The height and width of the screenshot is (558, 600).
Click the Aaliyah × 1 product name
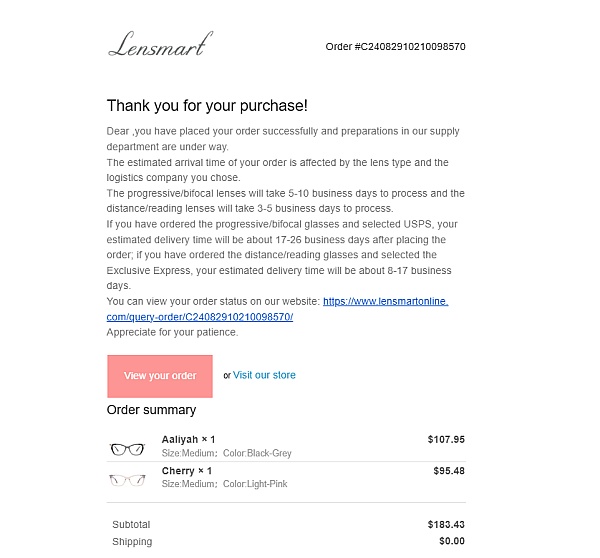click(x=188, y=439)
